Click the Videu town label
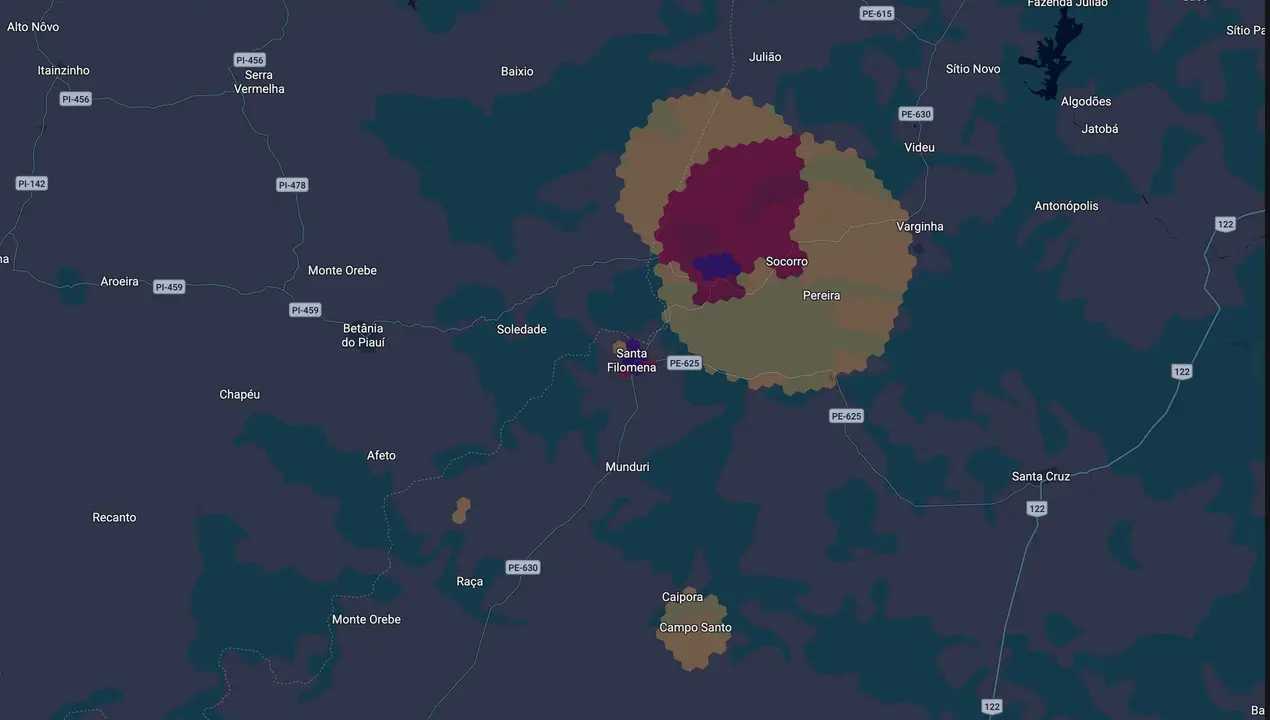This screenshot has height=720, width=1270. click(919, 148)
